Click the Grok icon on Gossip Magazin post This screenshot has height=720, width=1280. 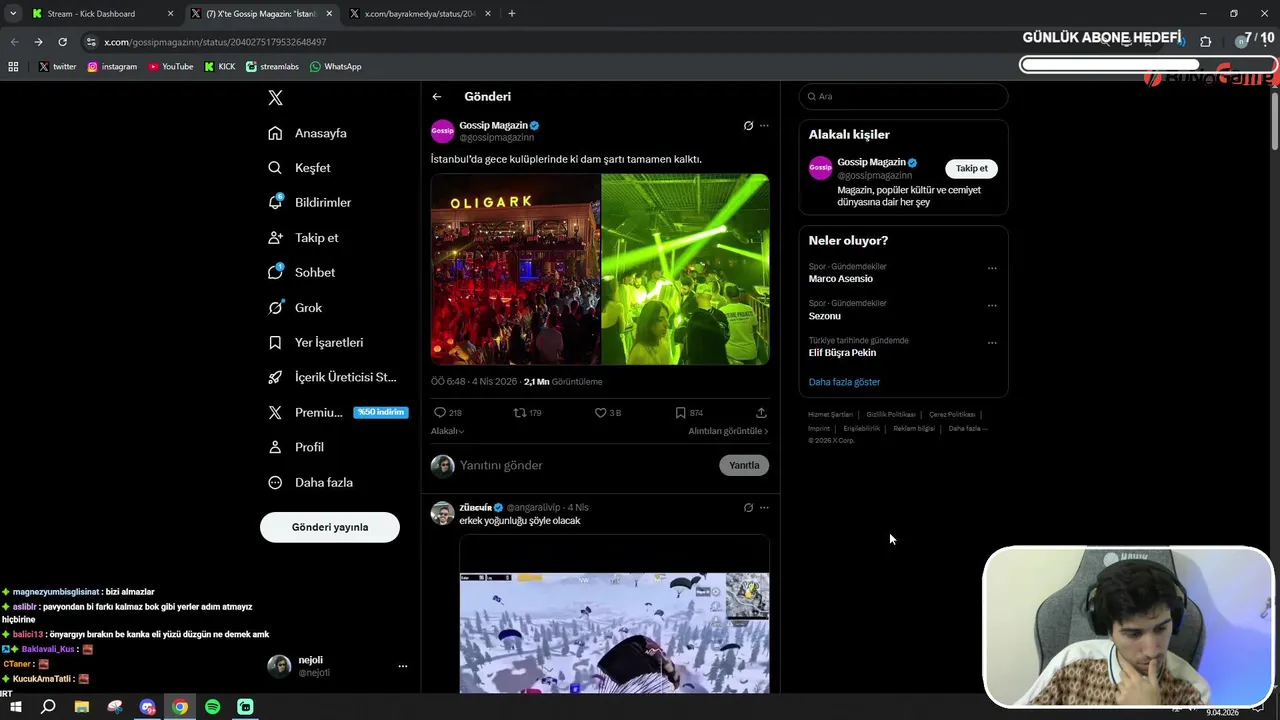[748, 126]
